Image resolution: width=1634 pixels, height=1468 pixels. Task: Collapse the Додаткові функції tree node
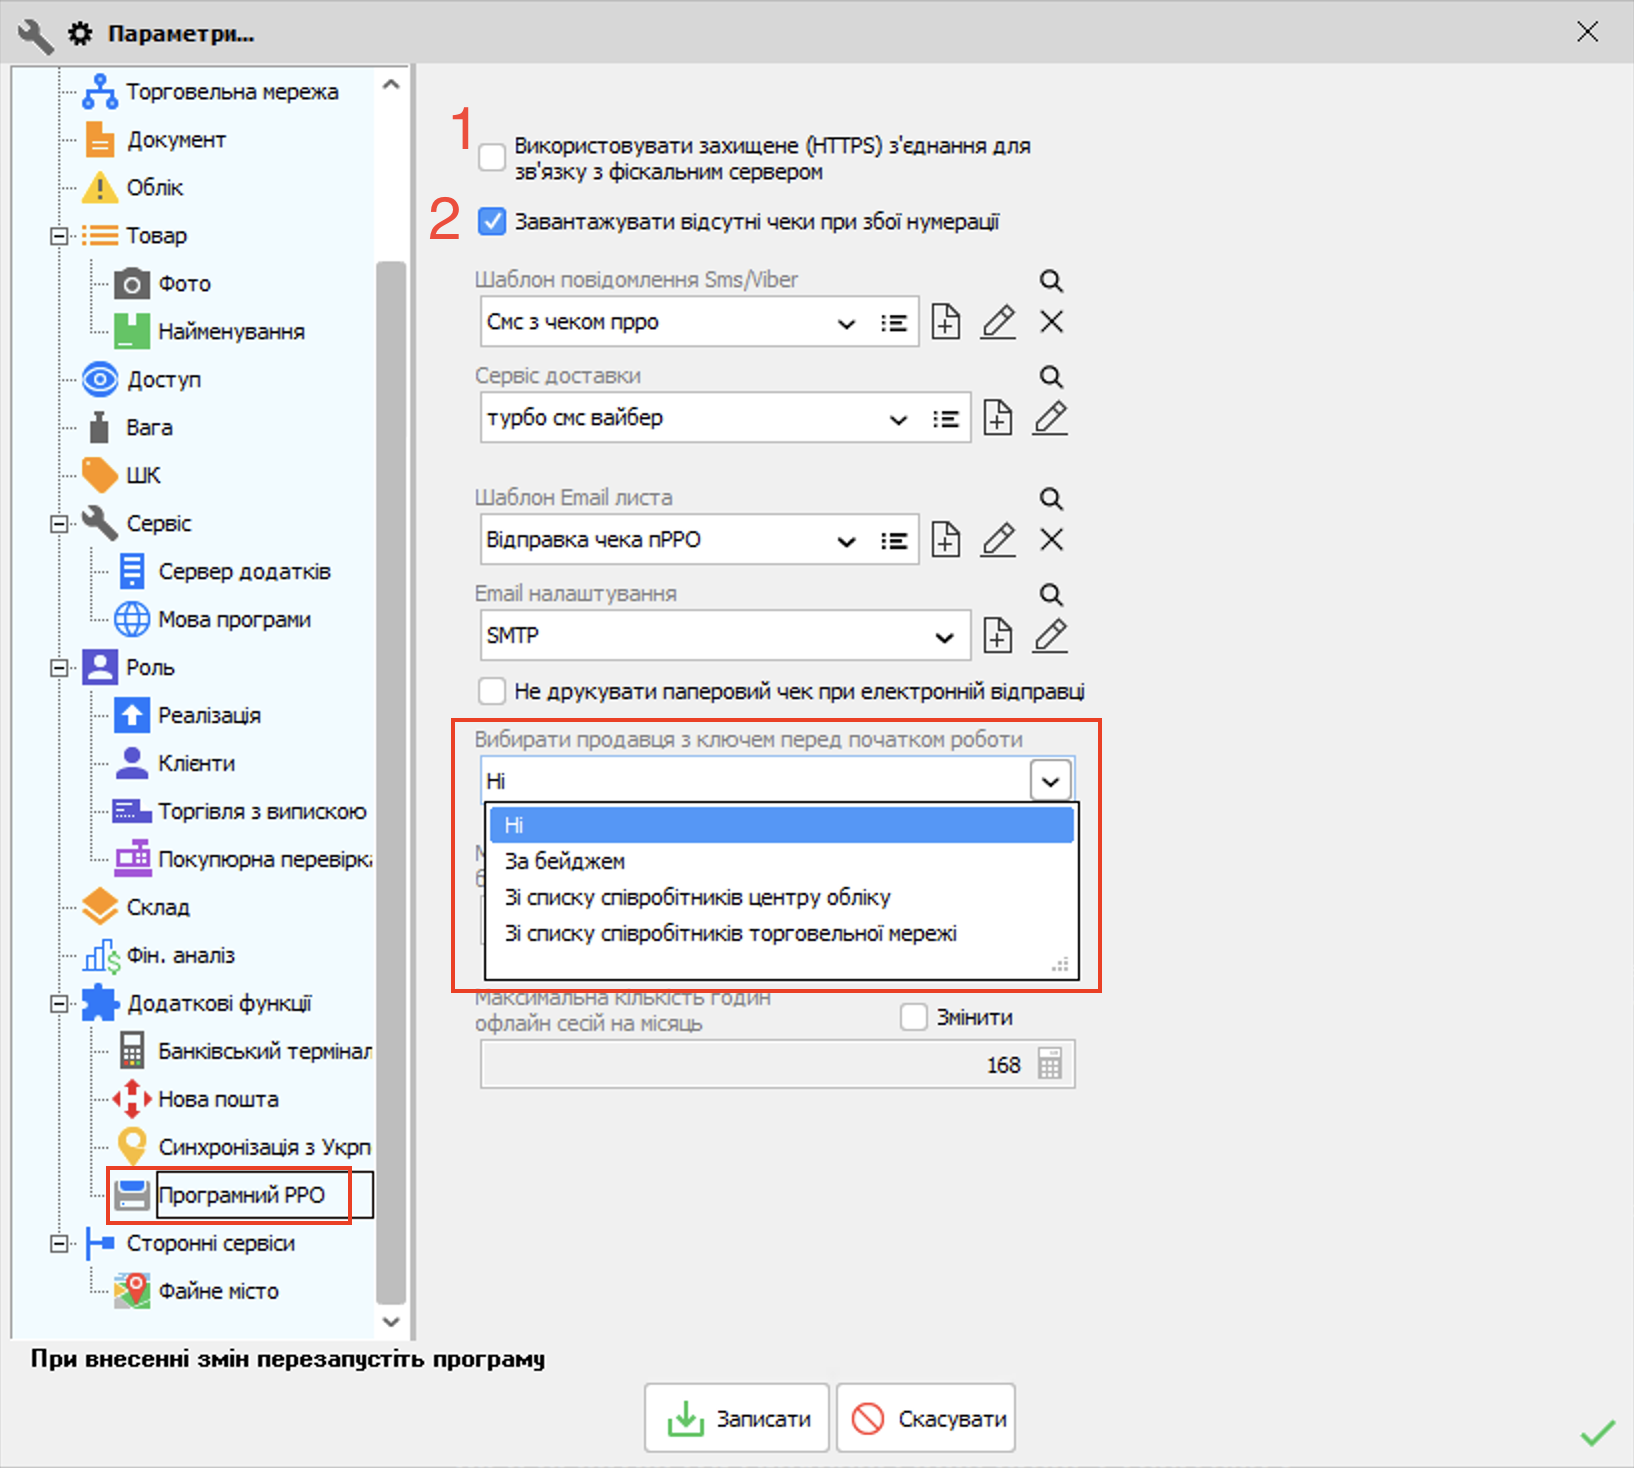click(x=60, y=1004)
